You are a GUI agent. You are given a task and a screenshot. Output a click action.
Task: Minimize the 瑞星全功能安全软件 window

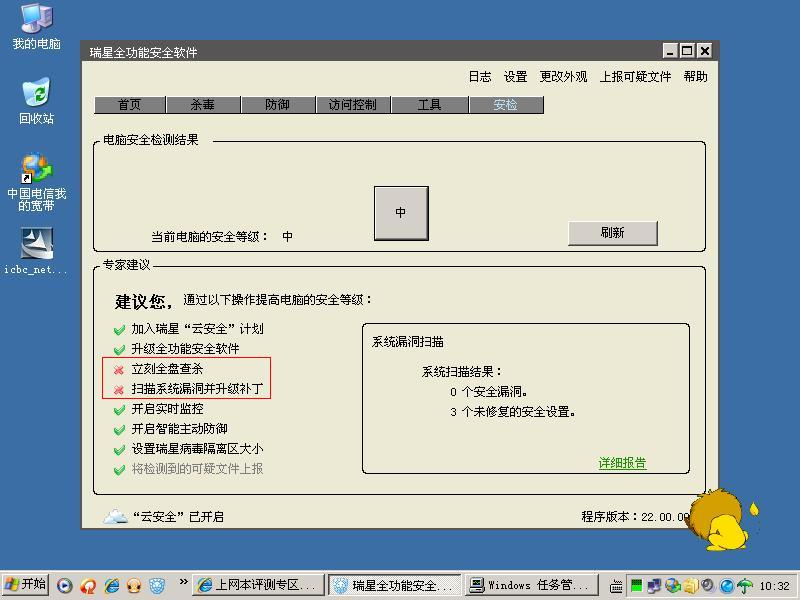(x=670, y=51)
